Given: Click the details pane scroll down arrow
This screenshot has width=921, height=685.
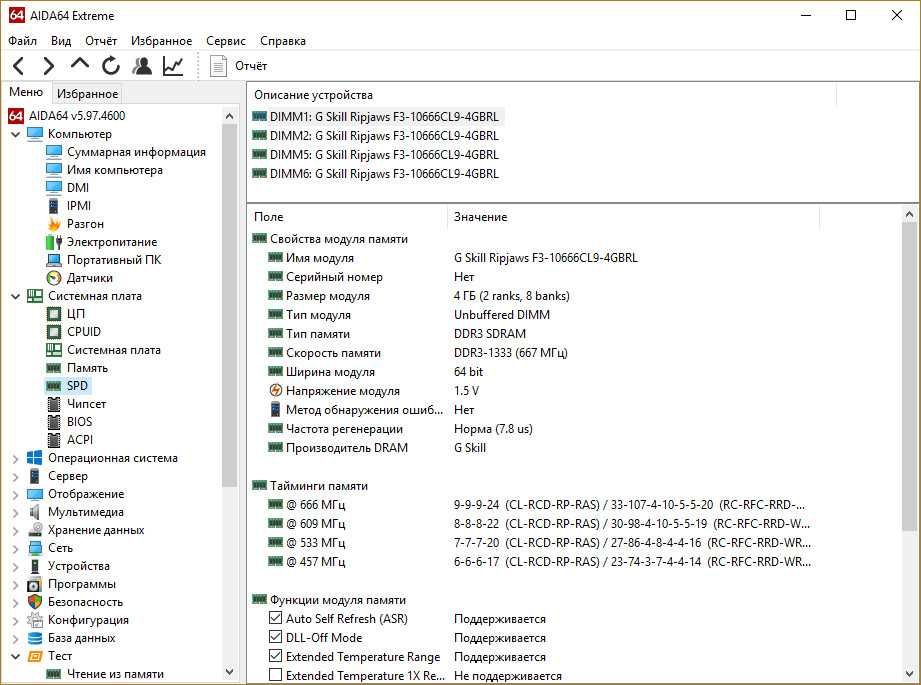Looking at the screenshot, I should tap(909, 674).
